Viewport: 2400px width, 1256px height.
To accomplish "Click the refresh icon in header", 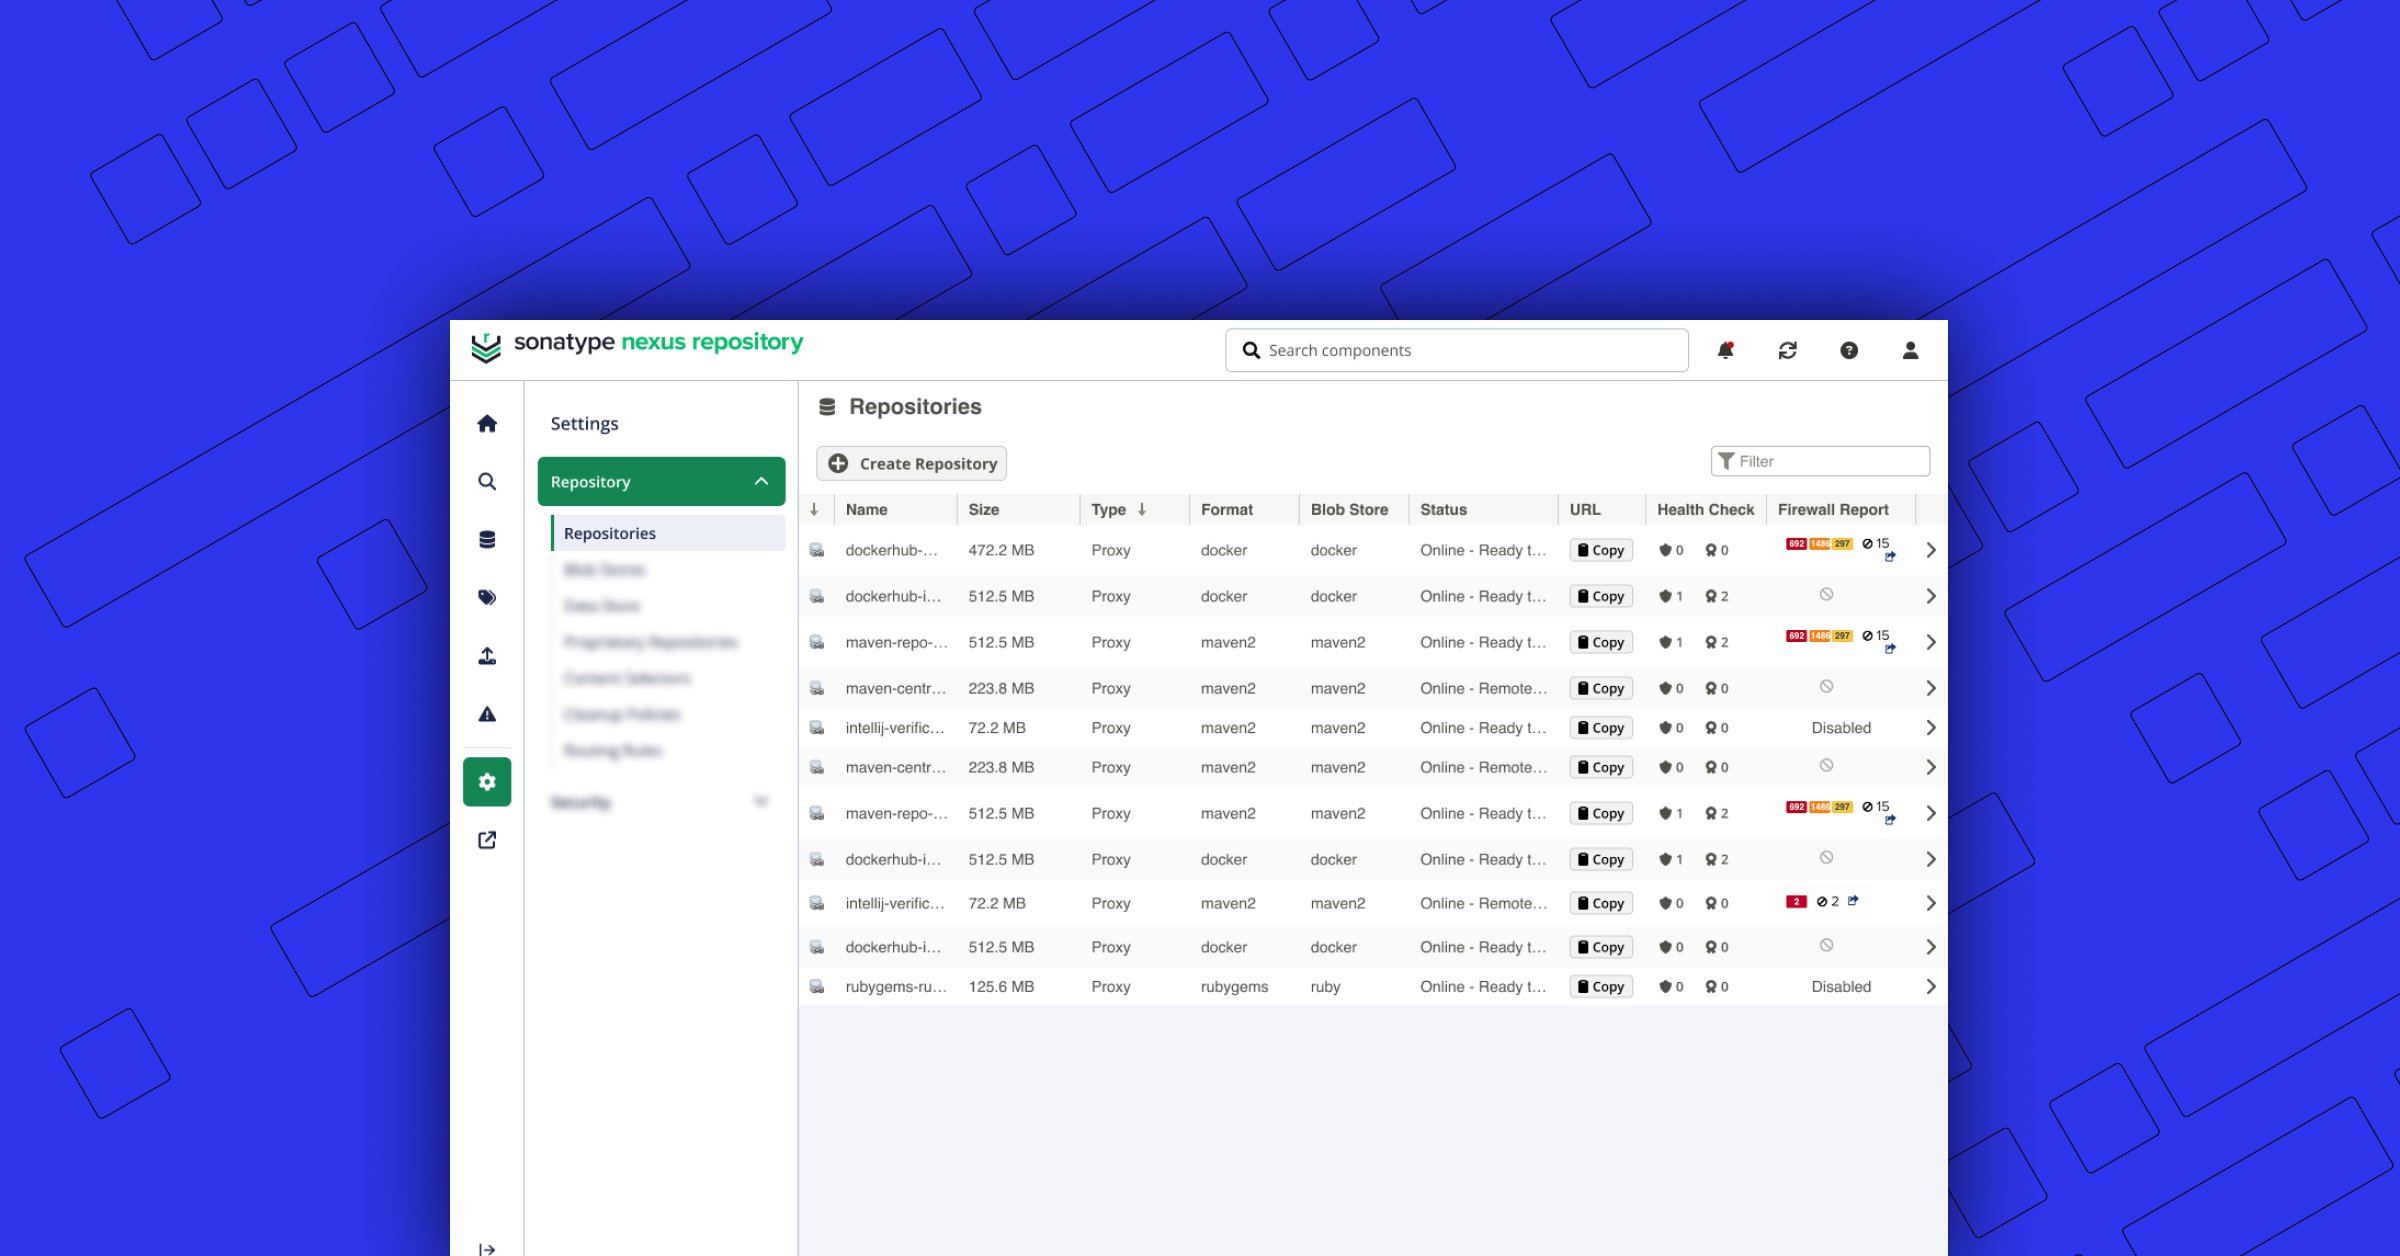I will (x=1788, y=350).
